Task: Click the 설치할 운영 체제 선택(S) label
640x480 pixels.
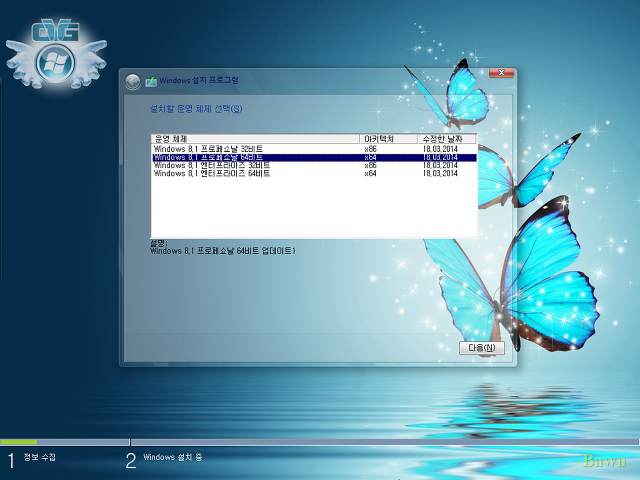Action: (x=196, y=109)
